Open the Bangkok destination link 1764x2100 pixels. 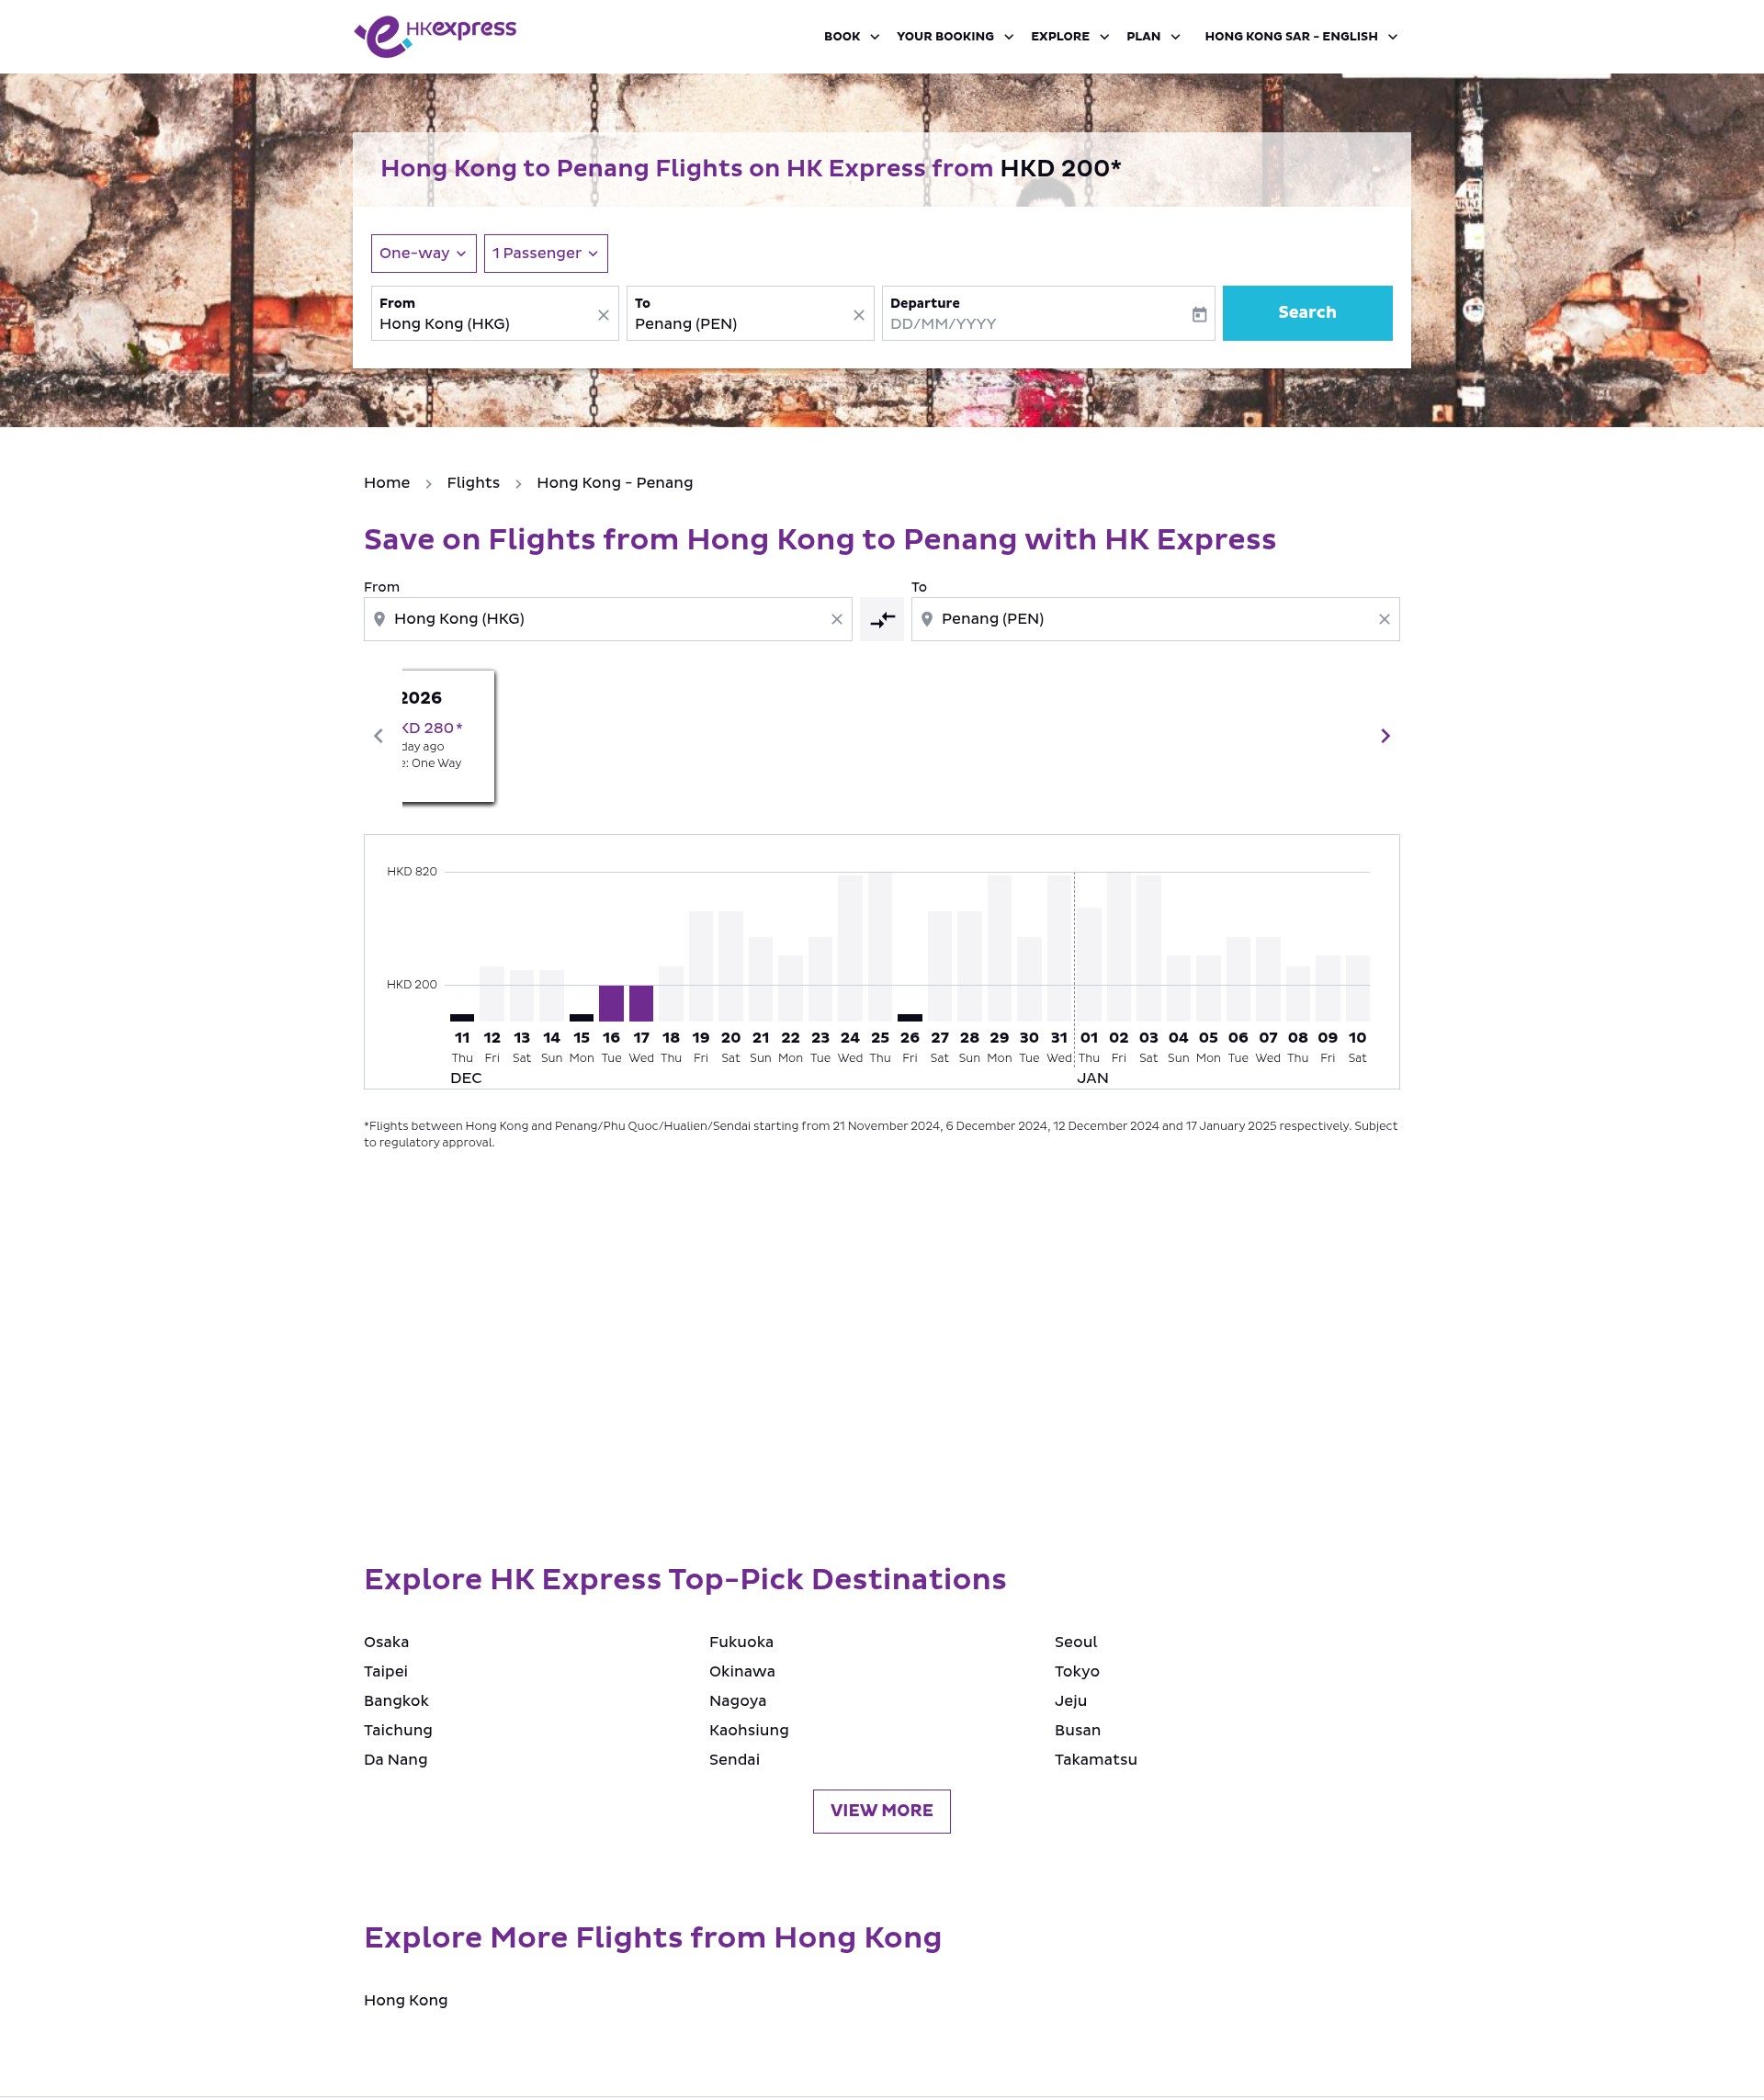click(x=396, y=1700)
